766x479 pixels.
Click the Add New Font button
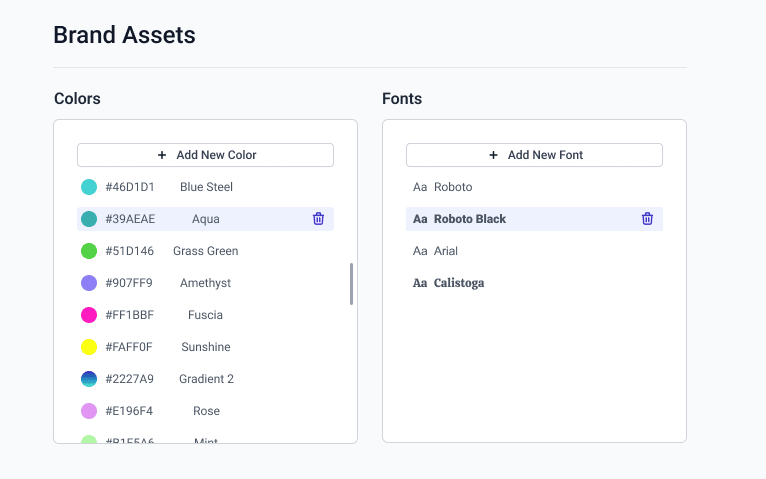coord(534,155)
